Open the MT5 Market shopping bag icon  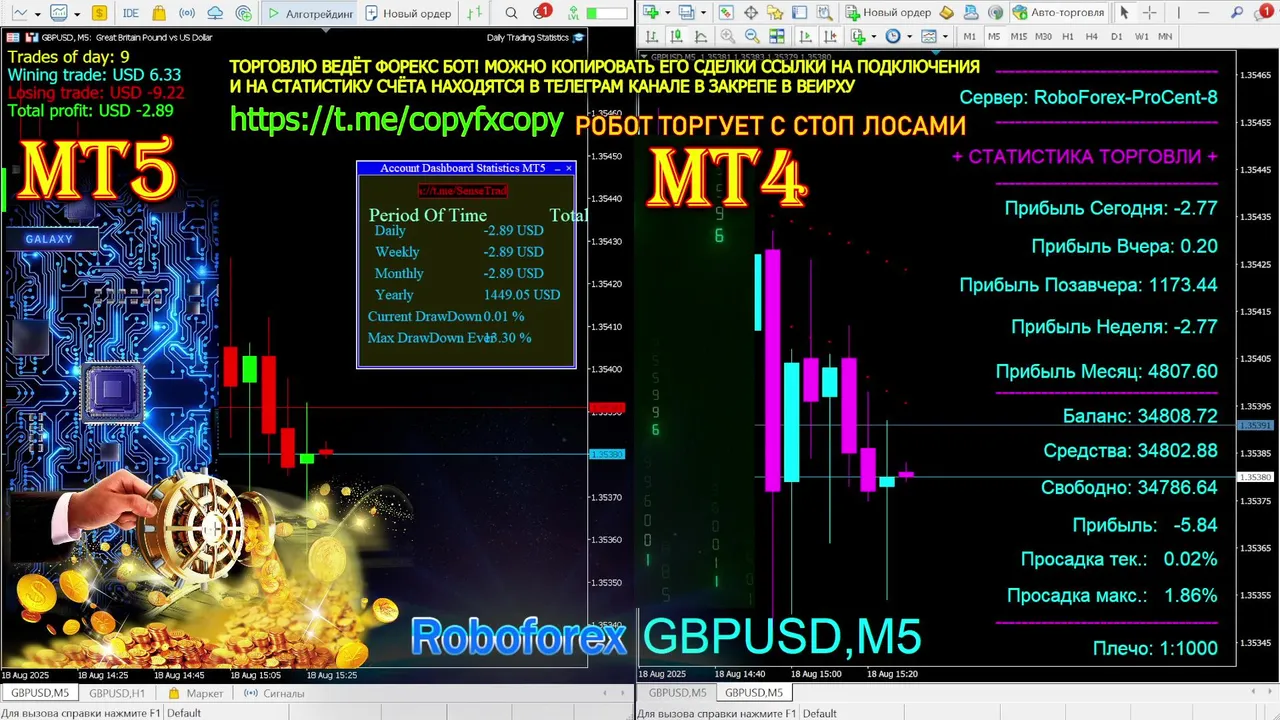159,13
